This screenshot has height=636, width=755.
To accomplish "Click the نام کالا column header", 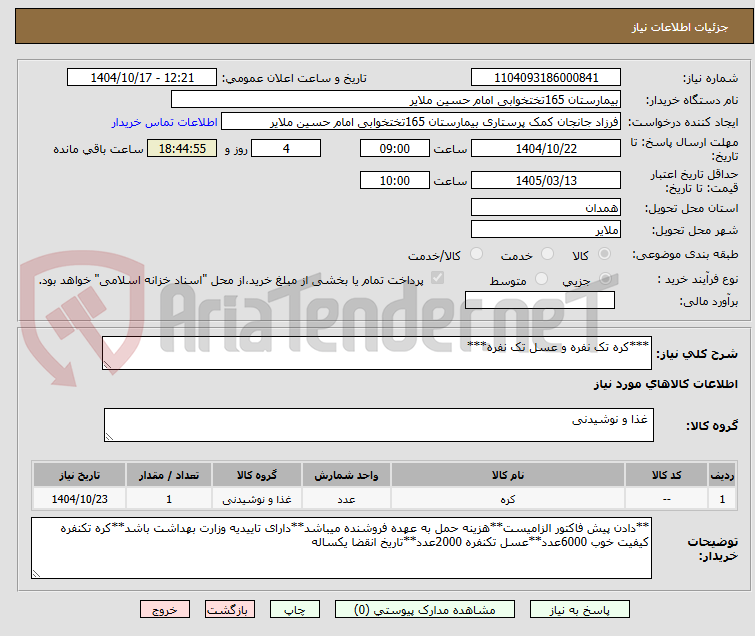I will tap(508, 475).
